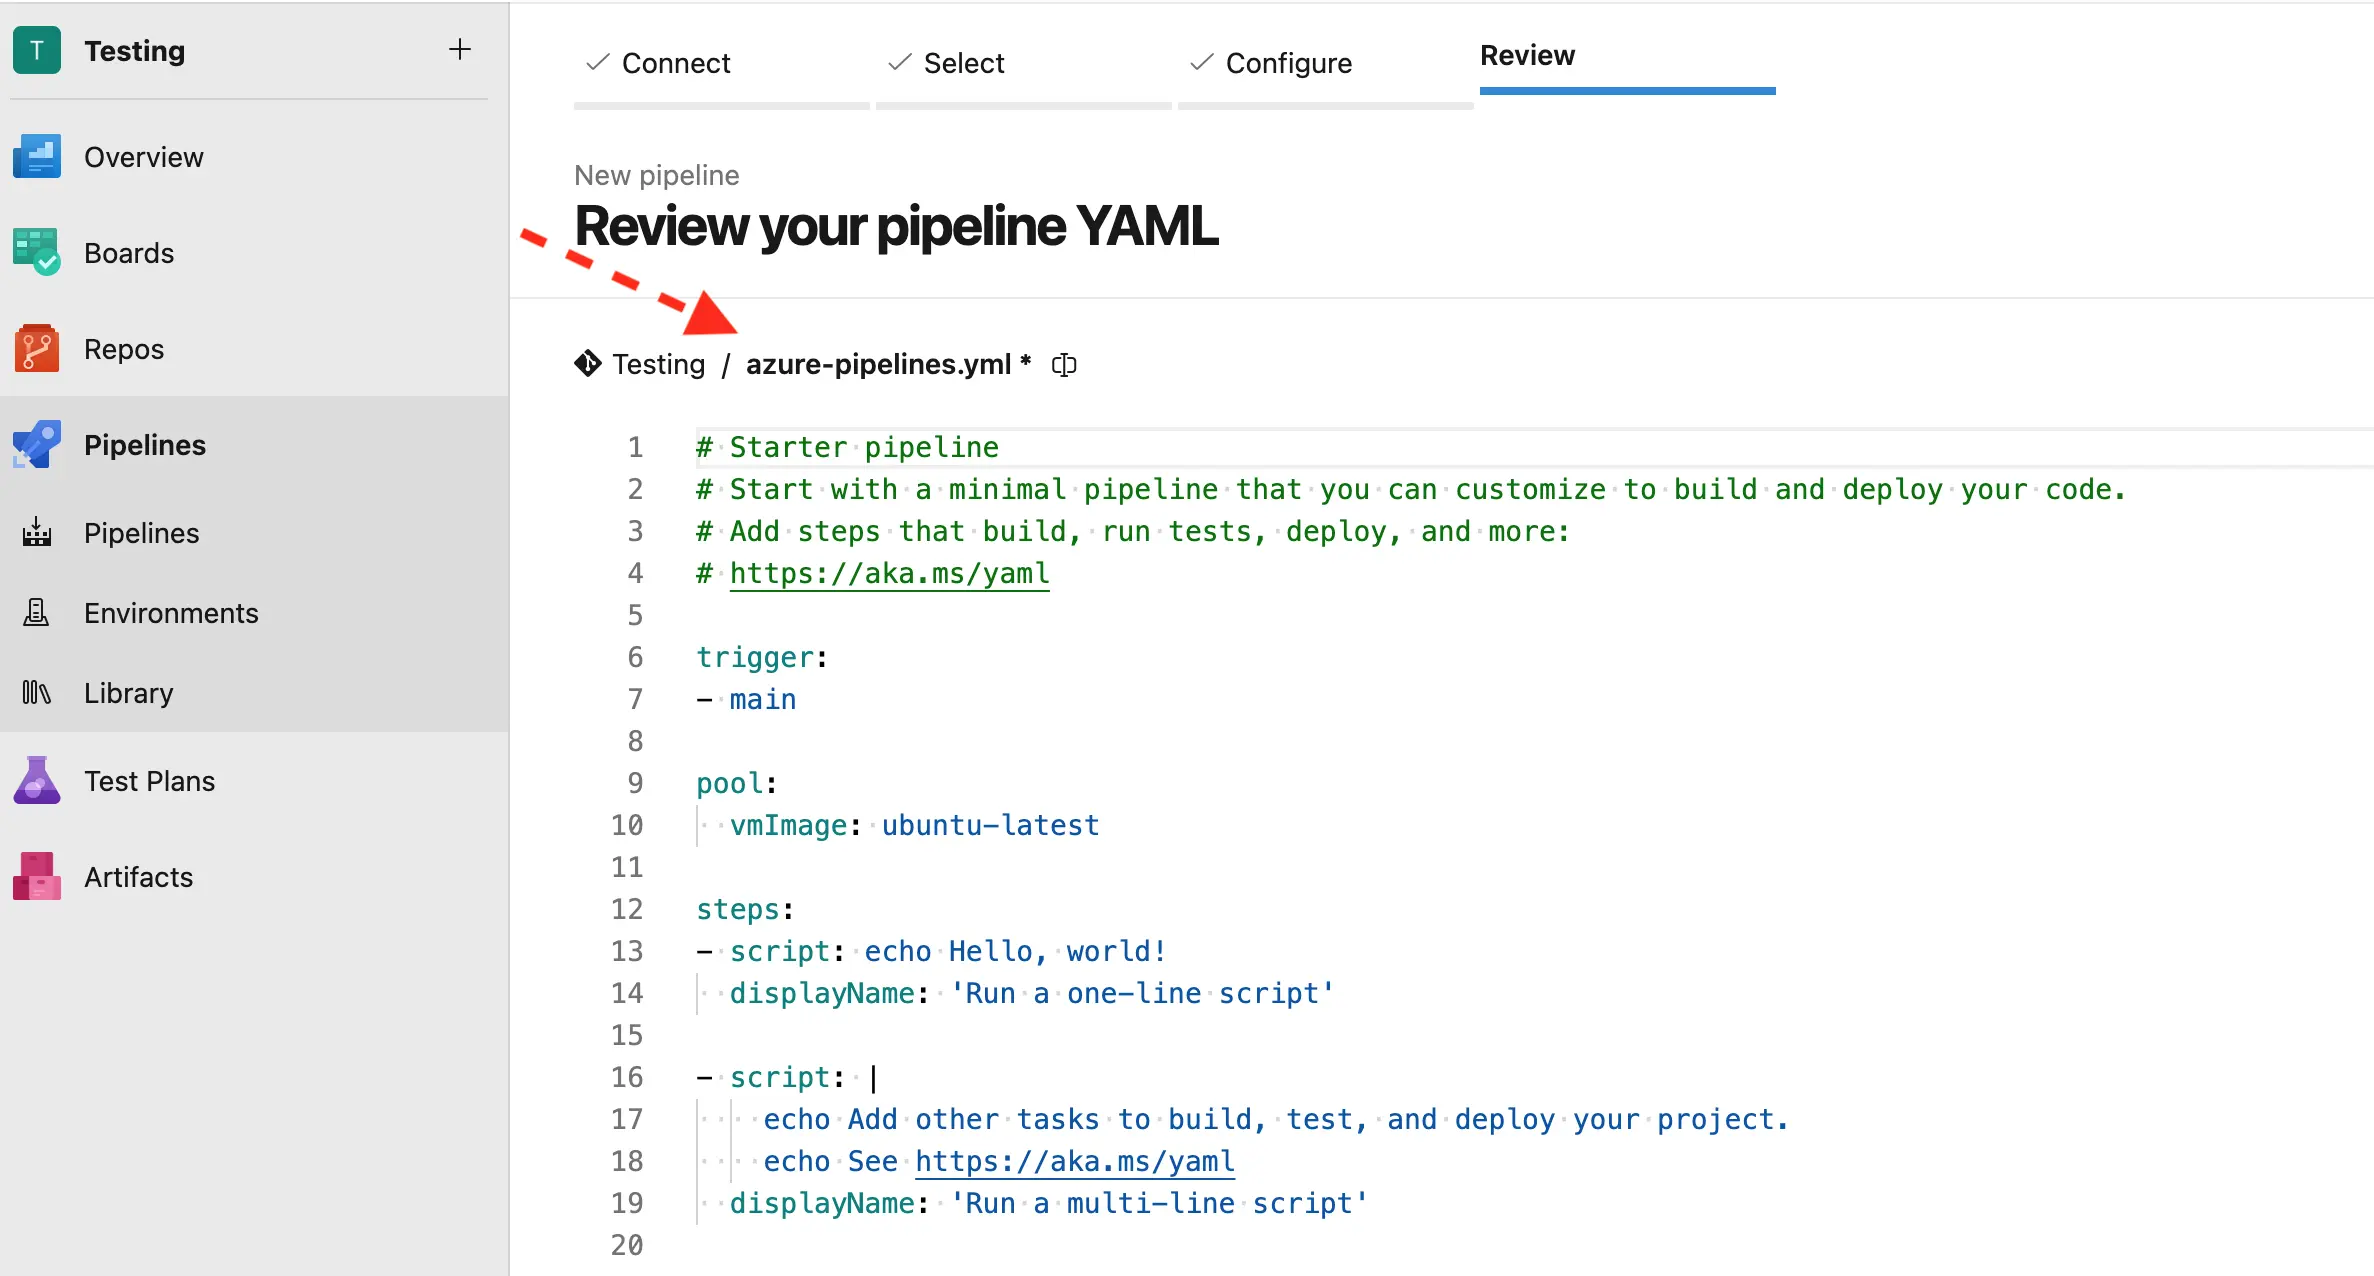Click the Environments icon

[37, 613]
